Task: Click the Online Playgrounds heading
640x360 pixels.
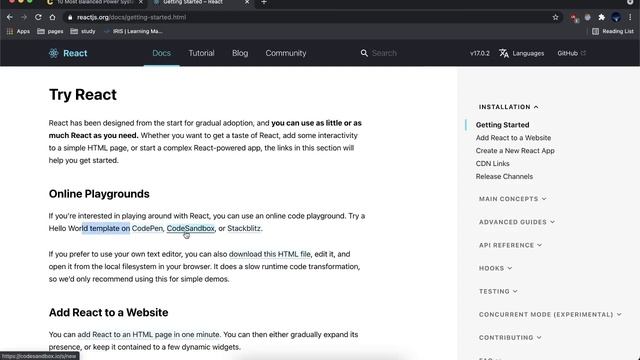Action: [x=99, y=194]
